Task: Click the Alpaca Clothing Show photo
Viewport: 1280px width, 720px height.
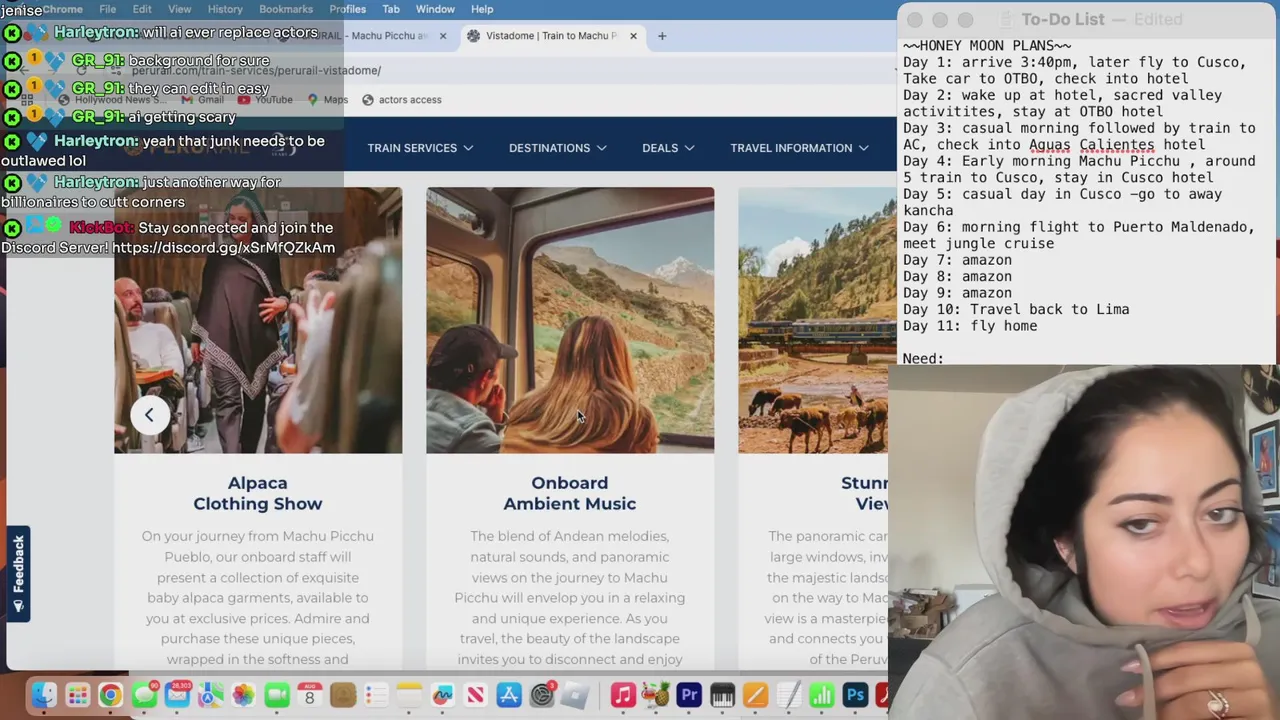Action: click(x=258, y=320)
